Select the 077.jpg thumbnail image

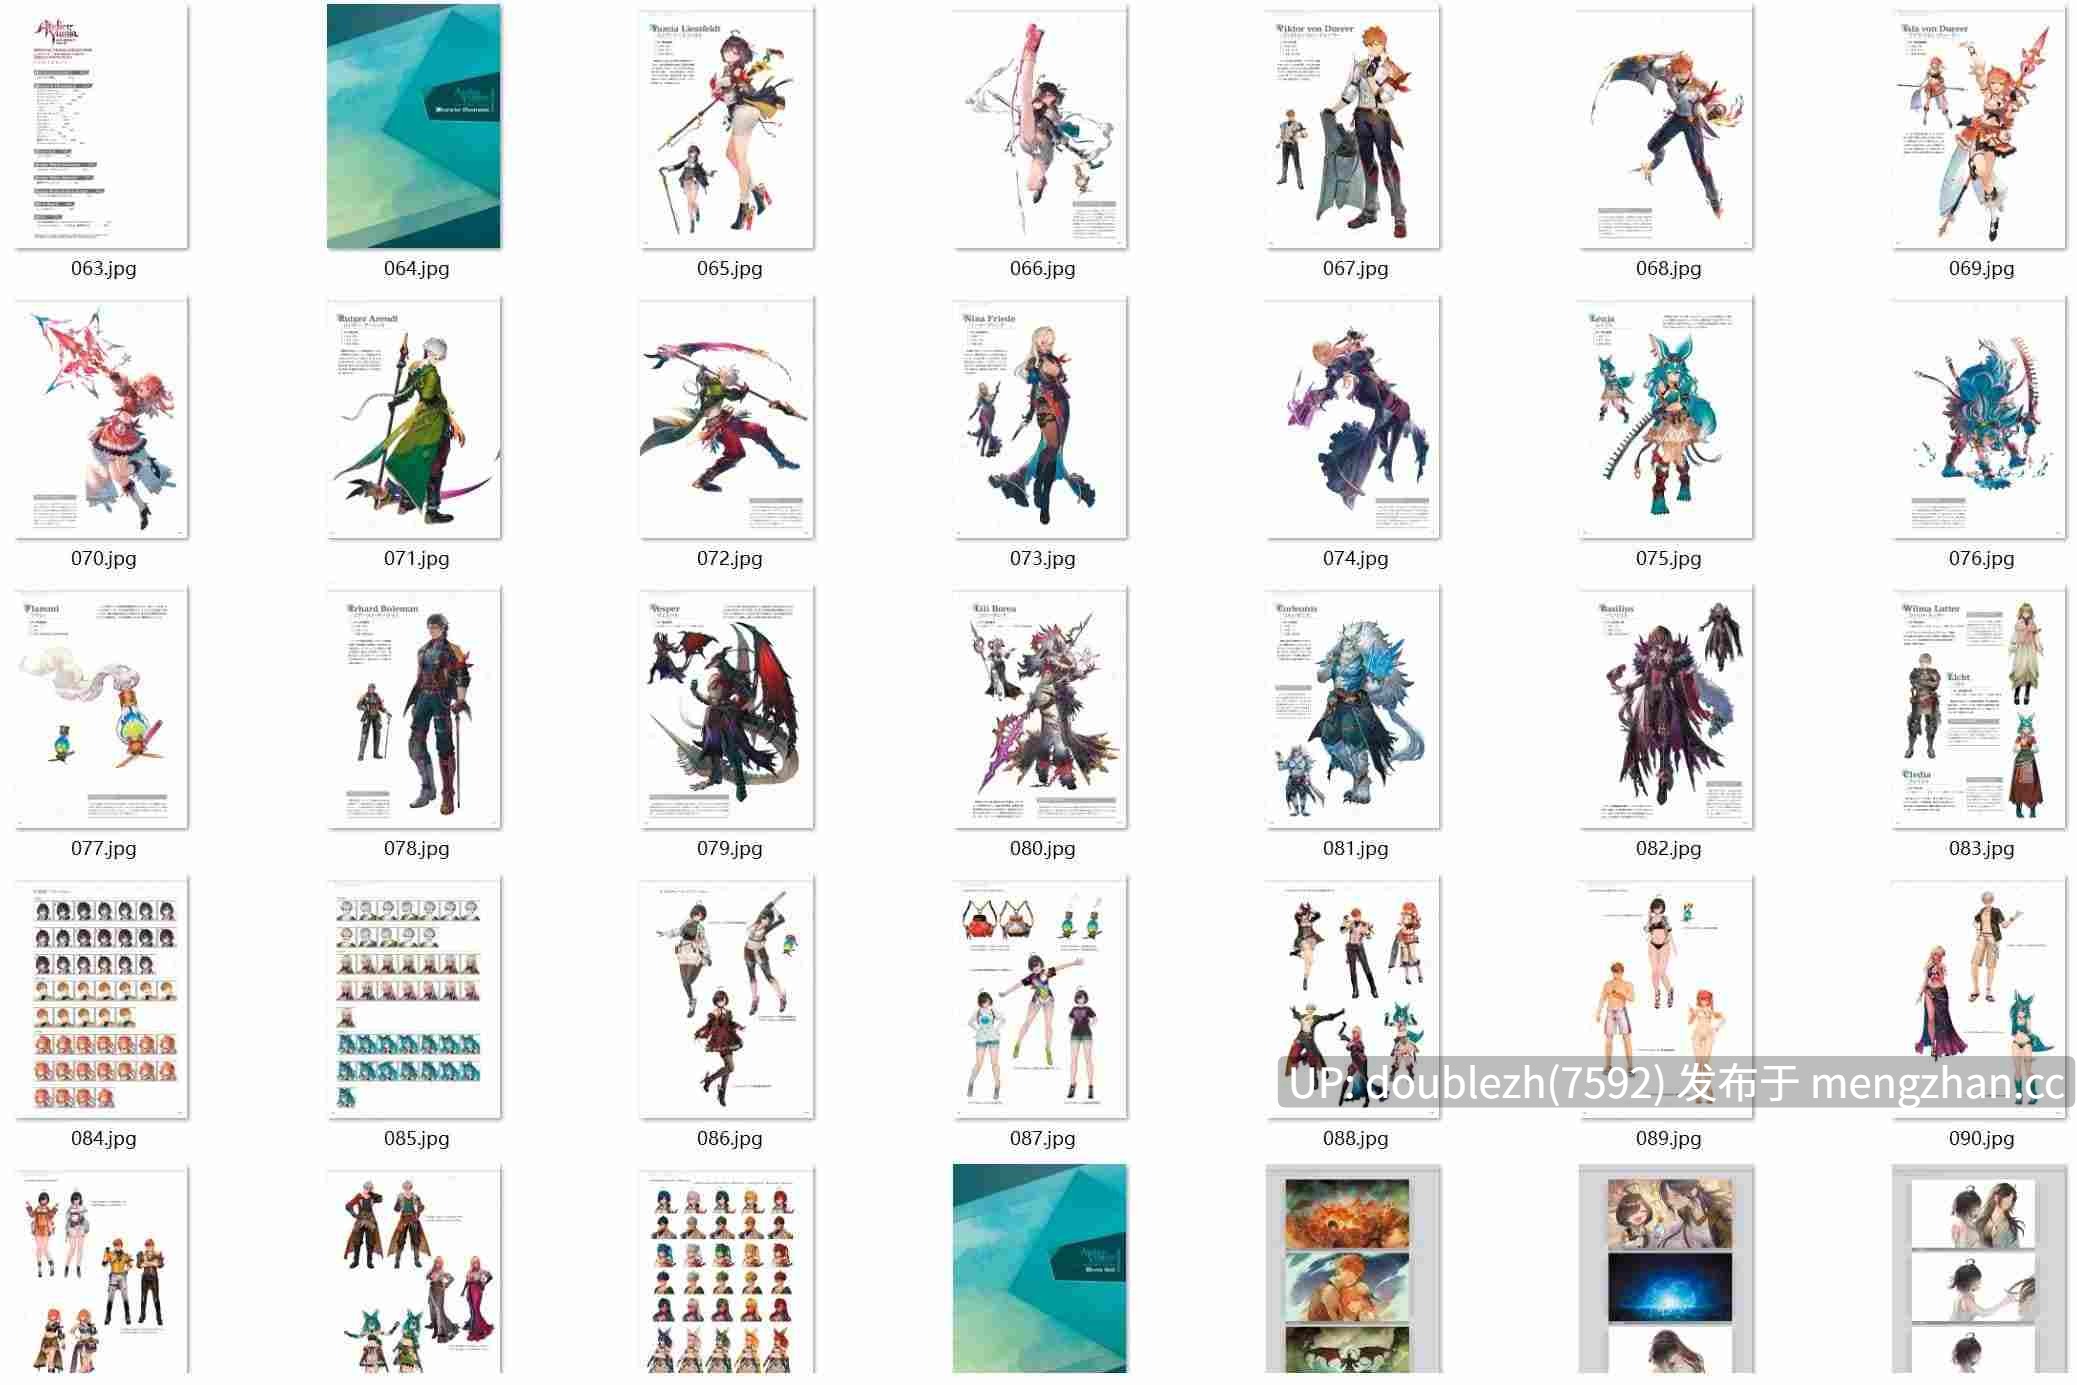pos(102,707)
